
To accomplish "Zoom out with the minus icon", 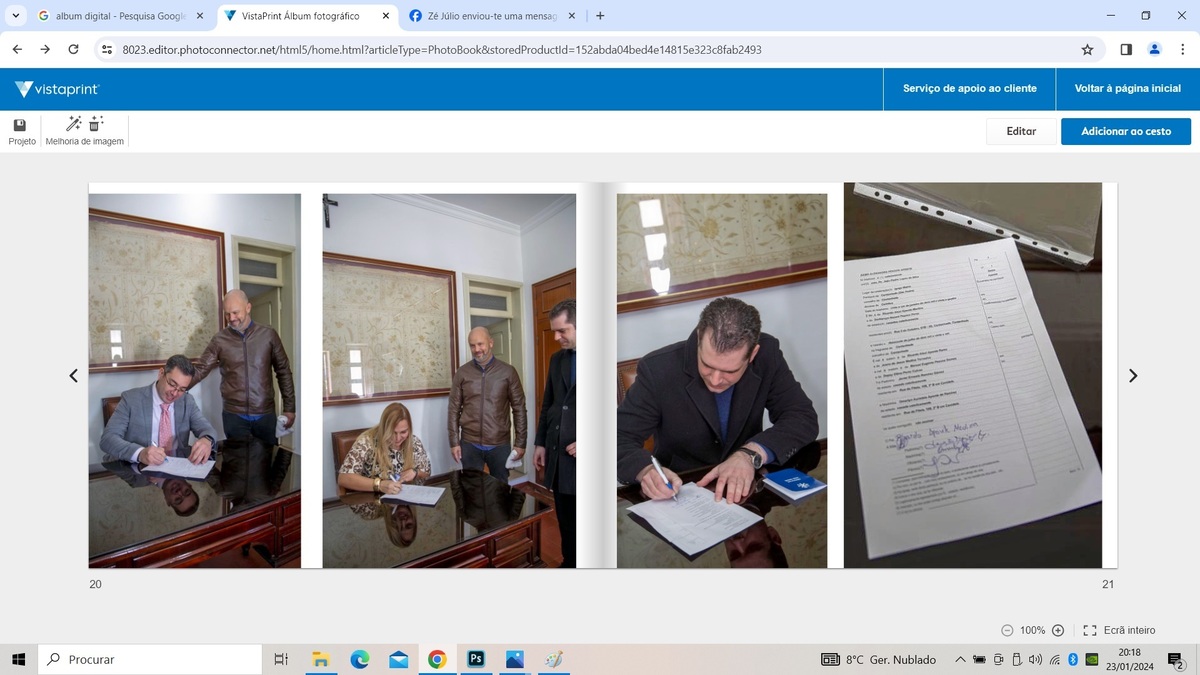I will (1007, 630).
